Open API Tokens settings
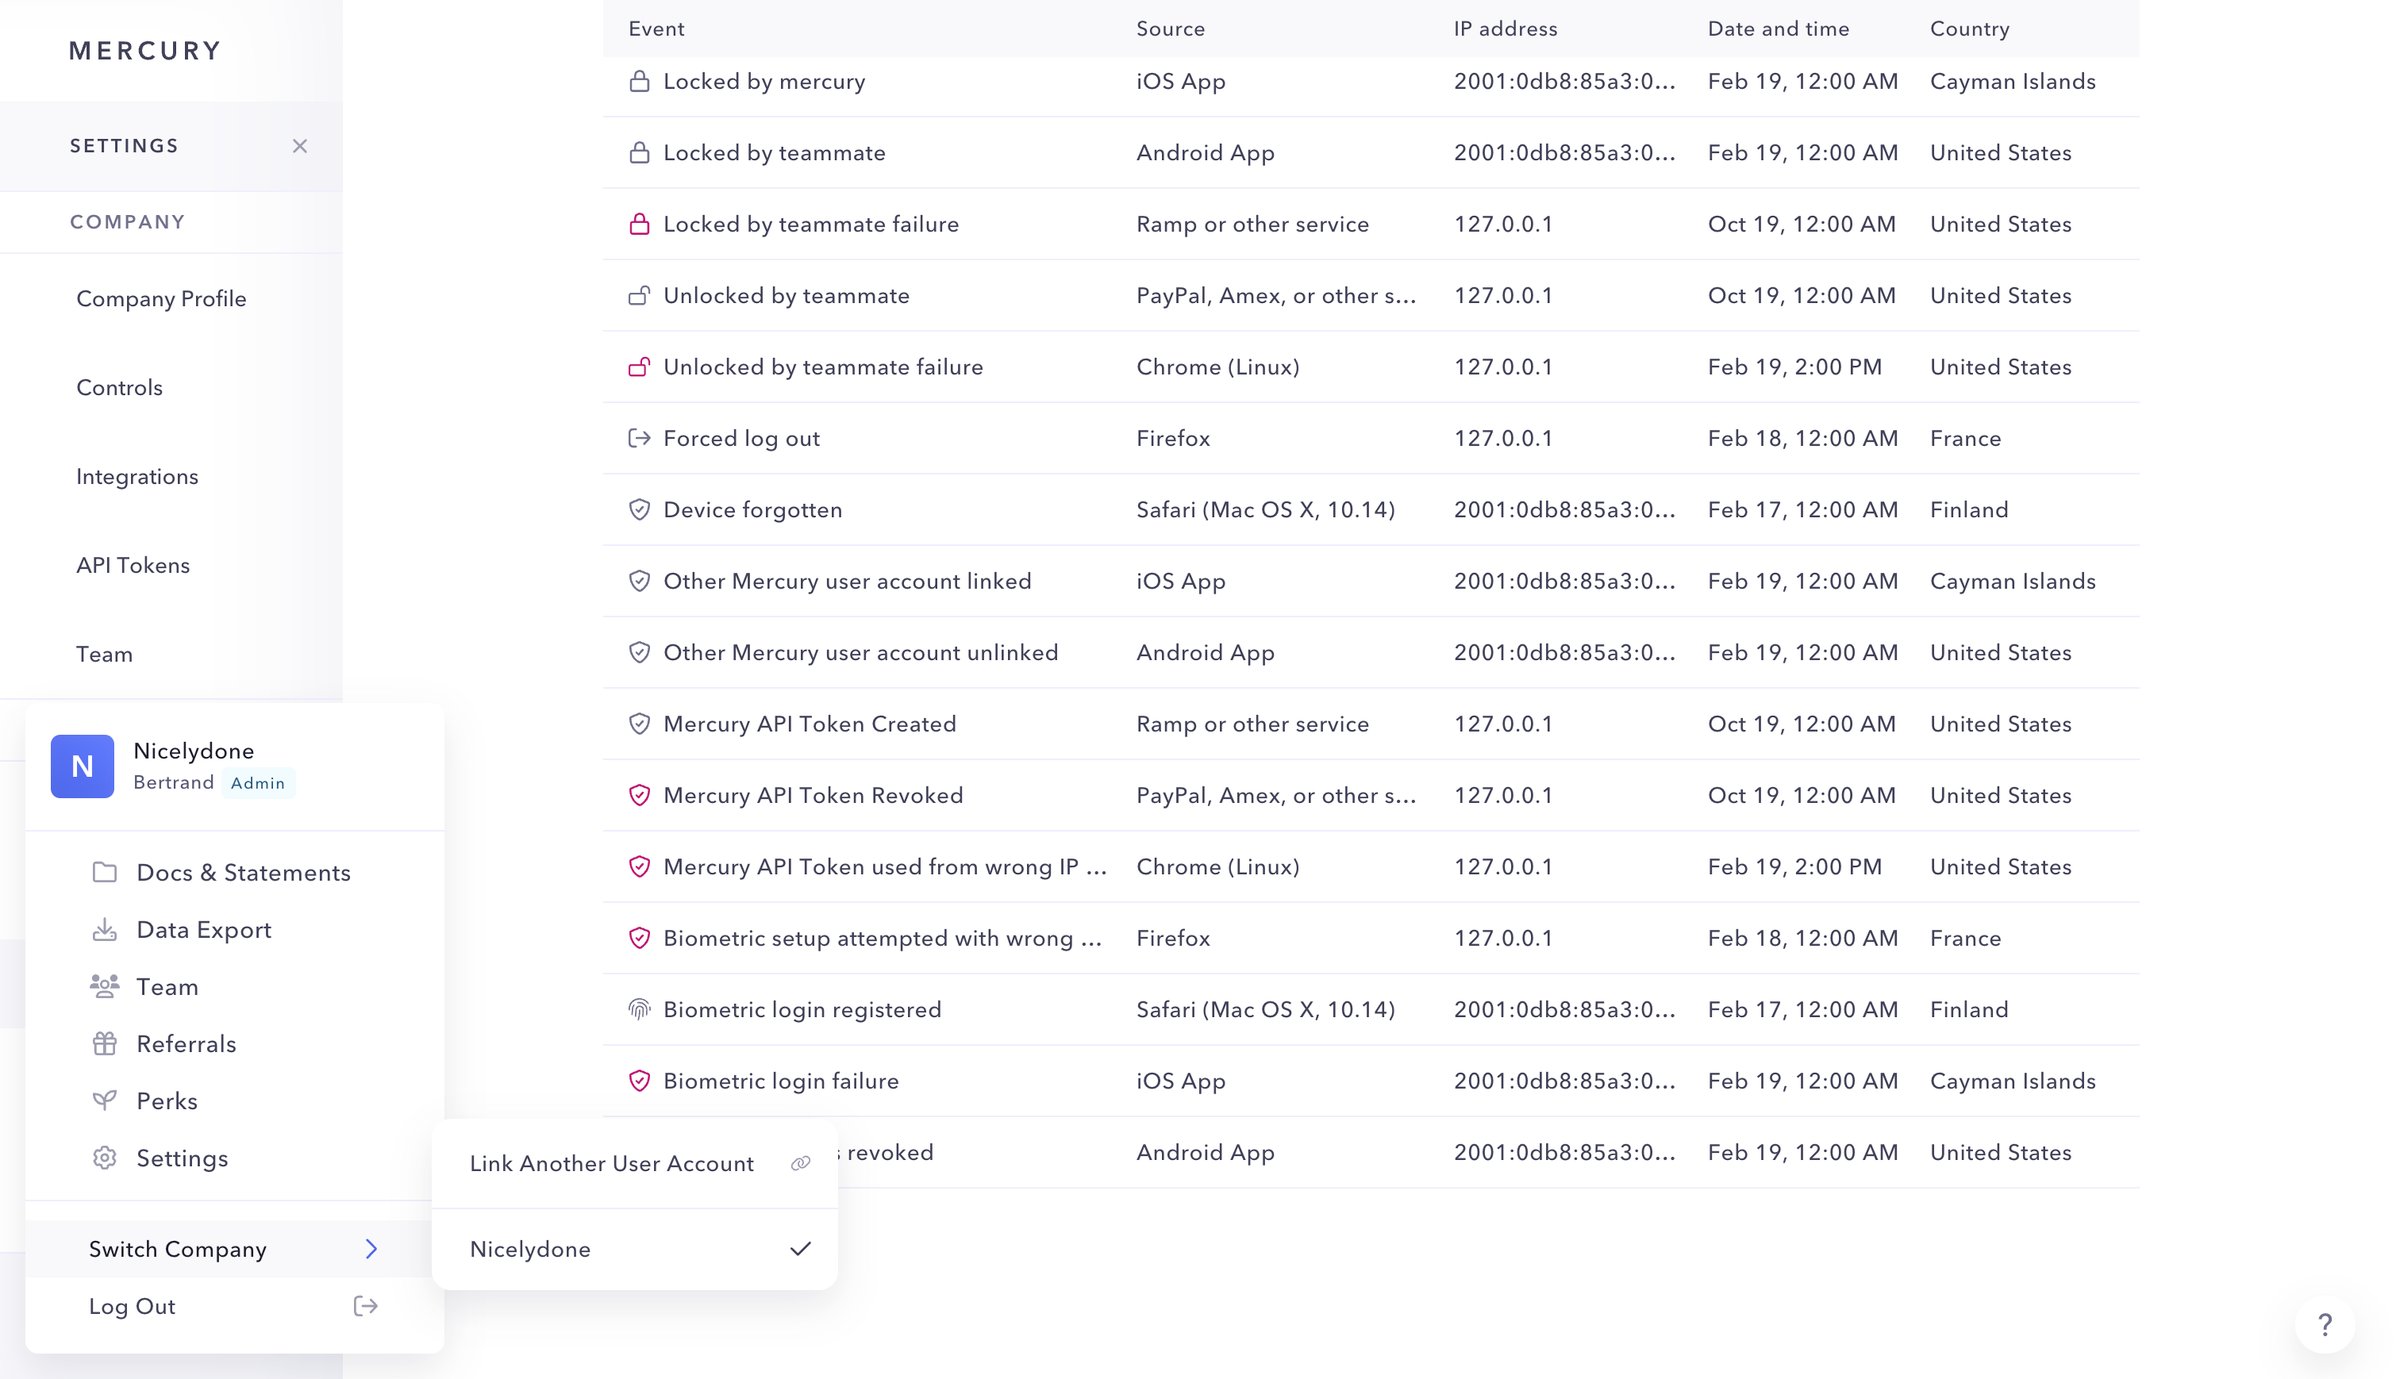Screen dimensions: 2400x1379 click(133, 565)
